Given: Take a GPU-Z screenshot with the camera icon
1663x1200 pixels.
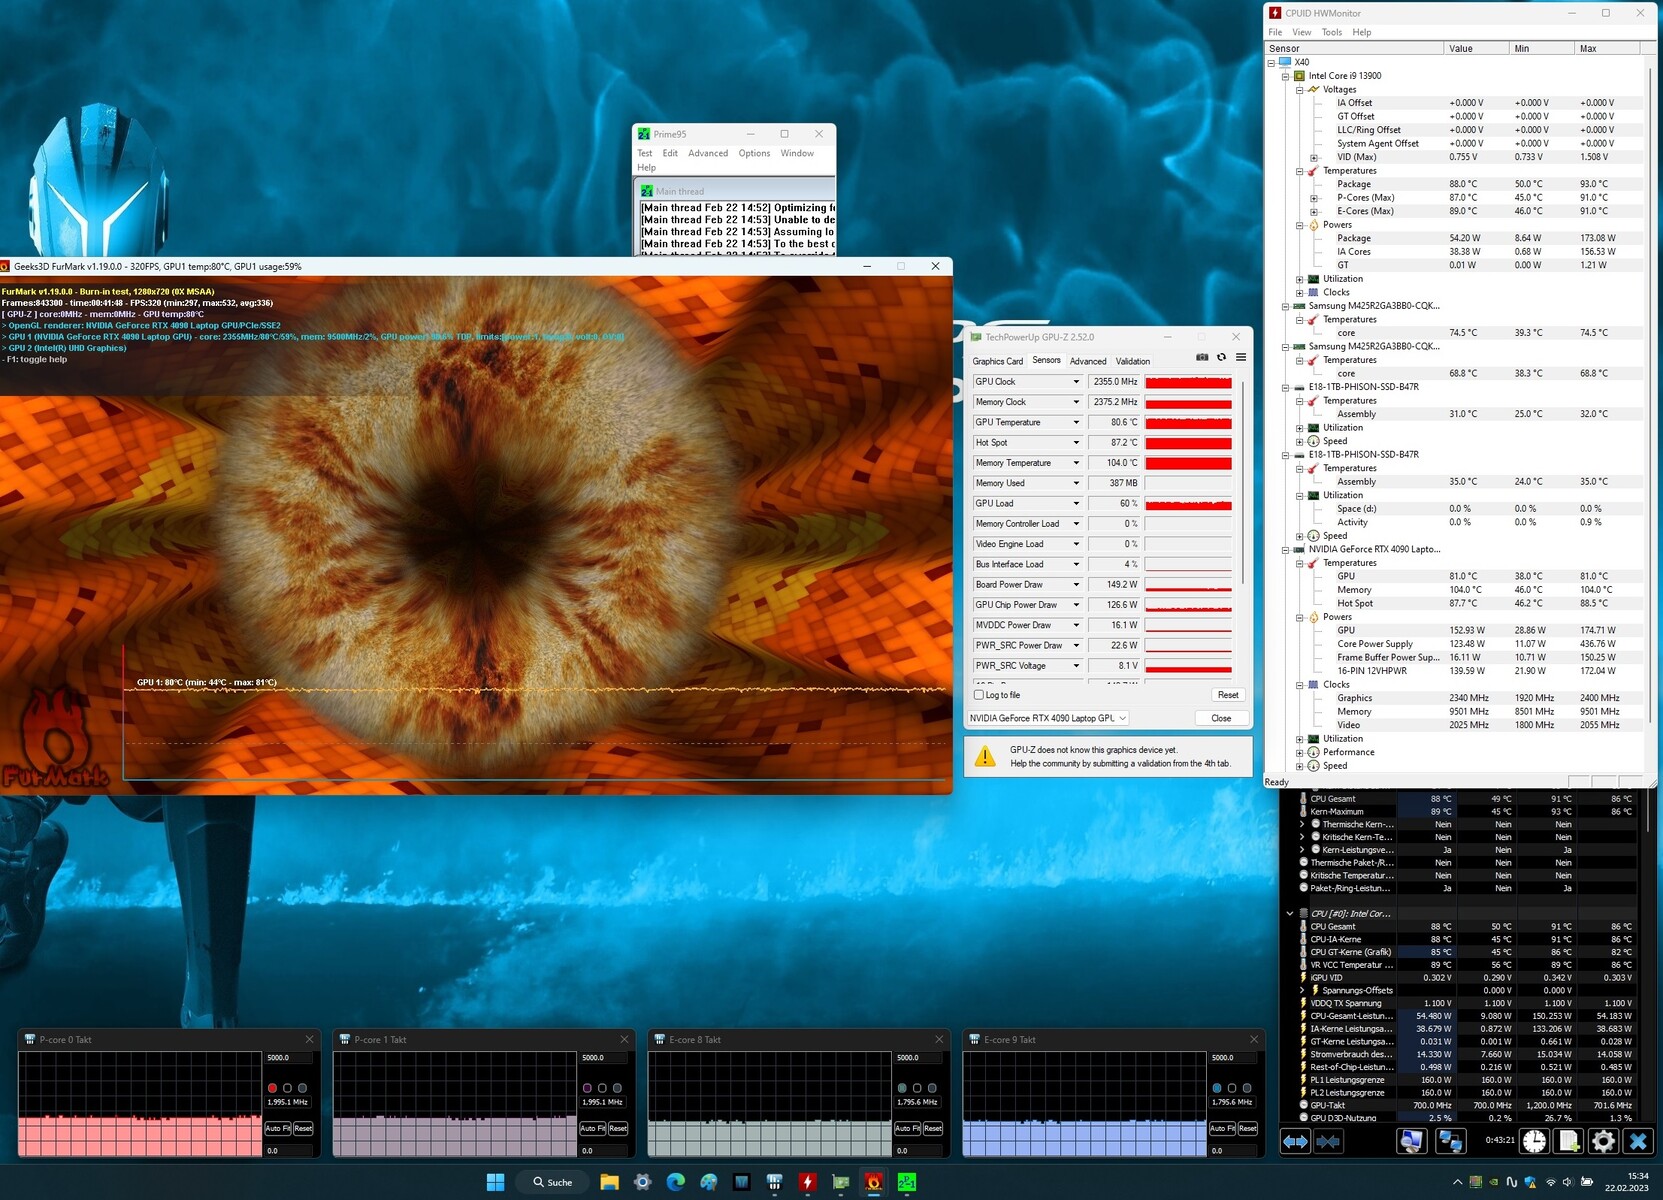Looking at the screenshot, I should tap(1202, 358).
